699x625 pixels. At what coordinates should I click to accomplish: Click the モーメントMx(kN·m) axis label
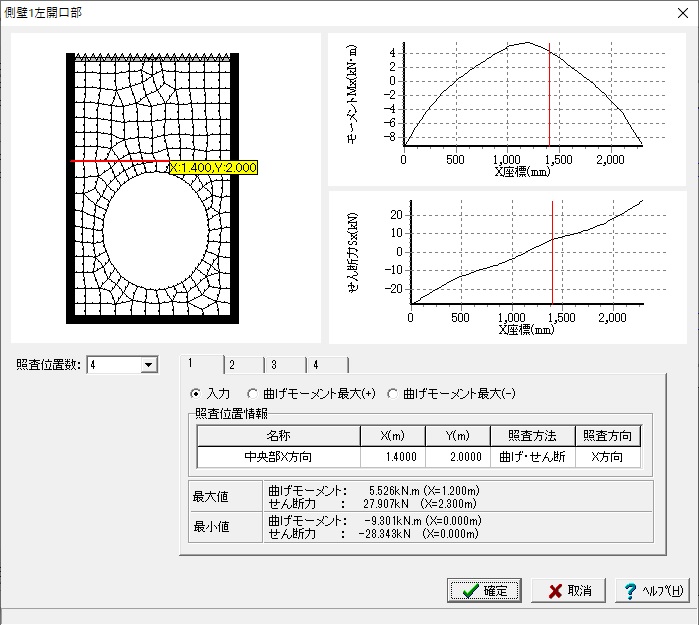[352, 94]
